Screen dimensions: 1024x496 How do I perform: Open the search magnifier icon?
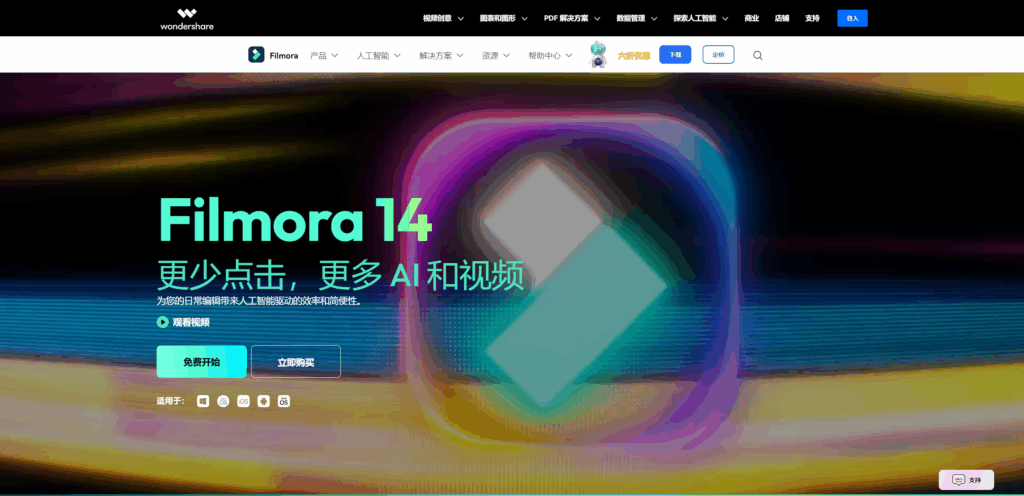pyautogui.click(x=758, y=55)
